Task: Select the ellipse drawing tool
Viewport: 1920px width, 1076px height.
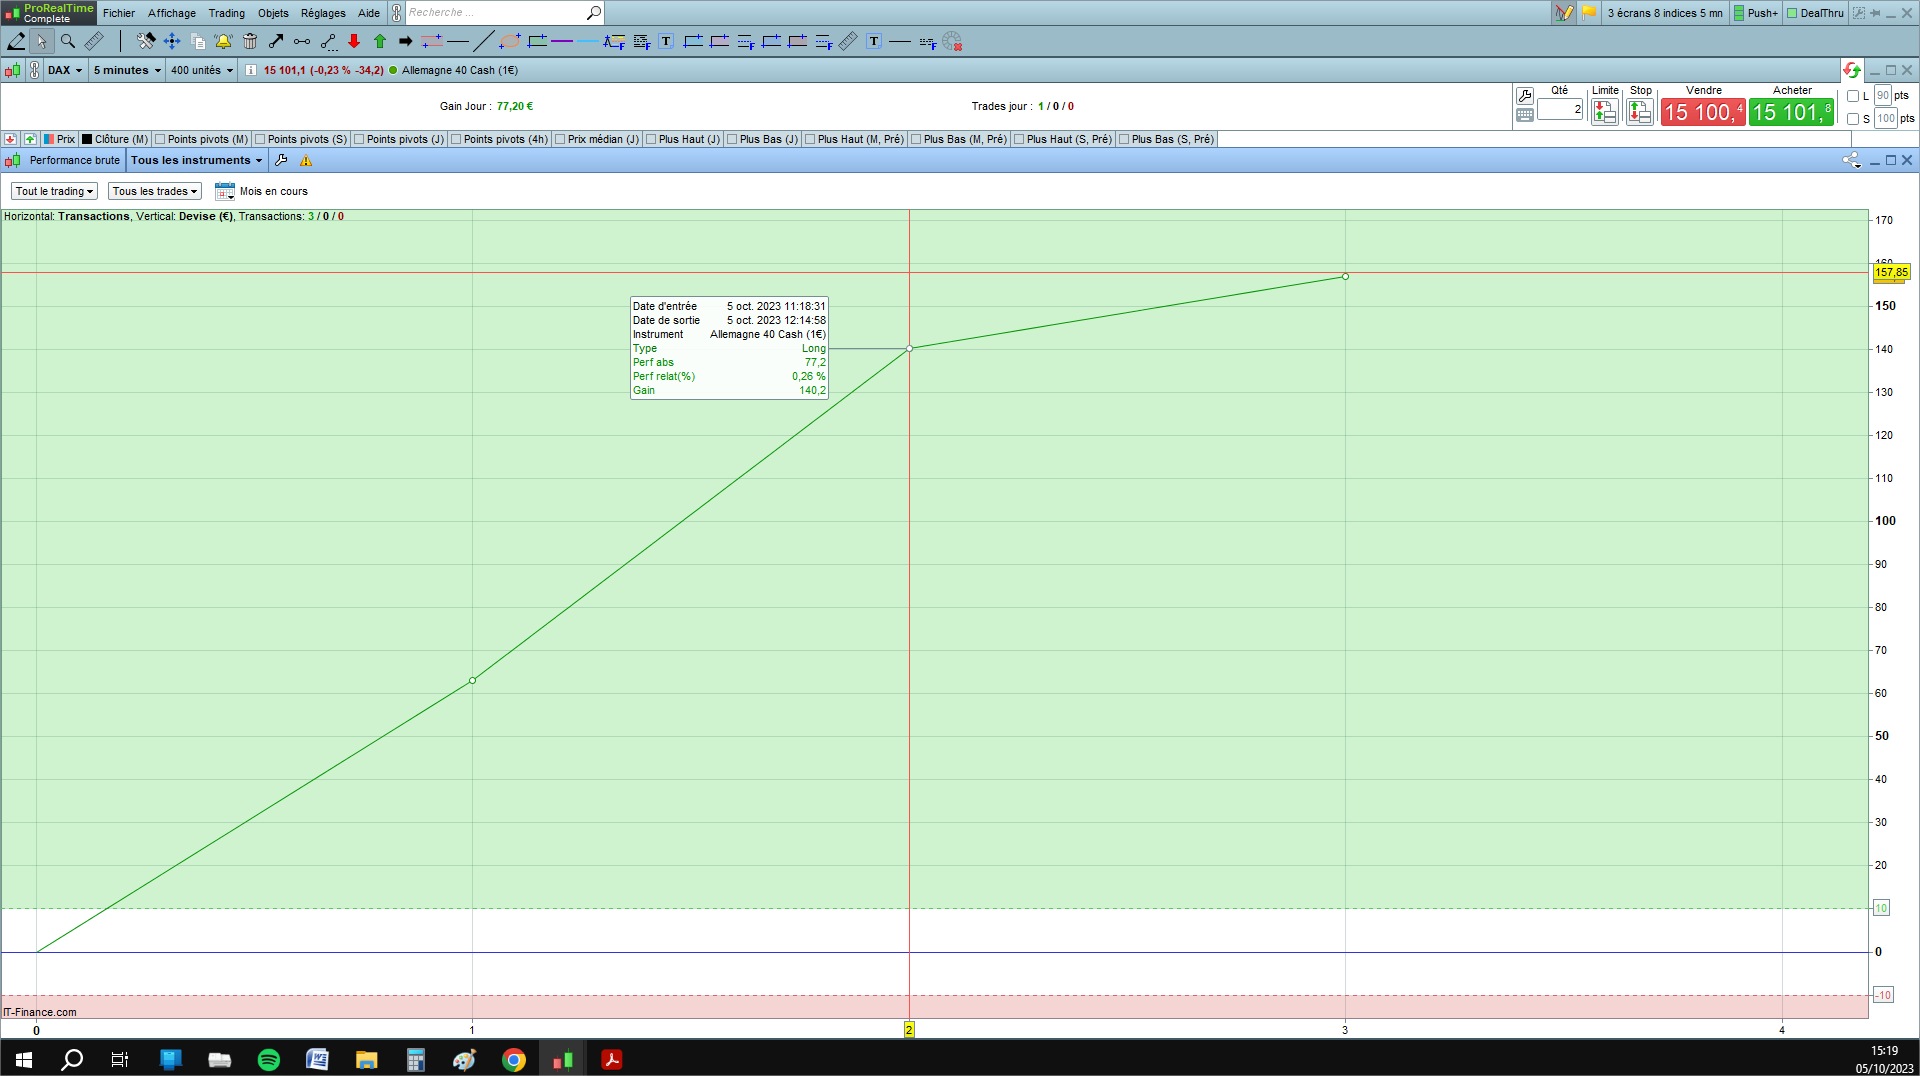Action: point(510,41)
